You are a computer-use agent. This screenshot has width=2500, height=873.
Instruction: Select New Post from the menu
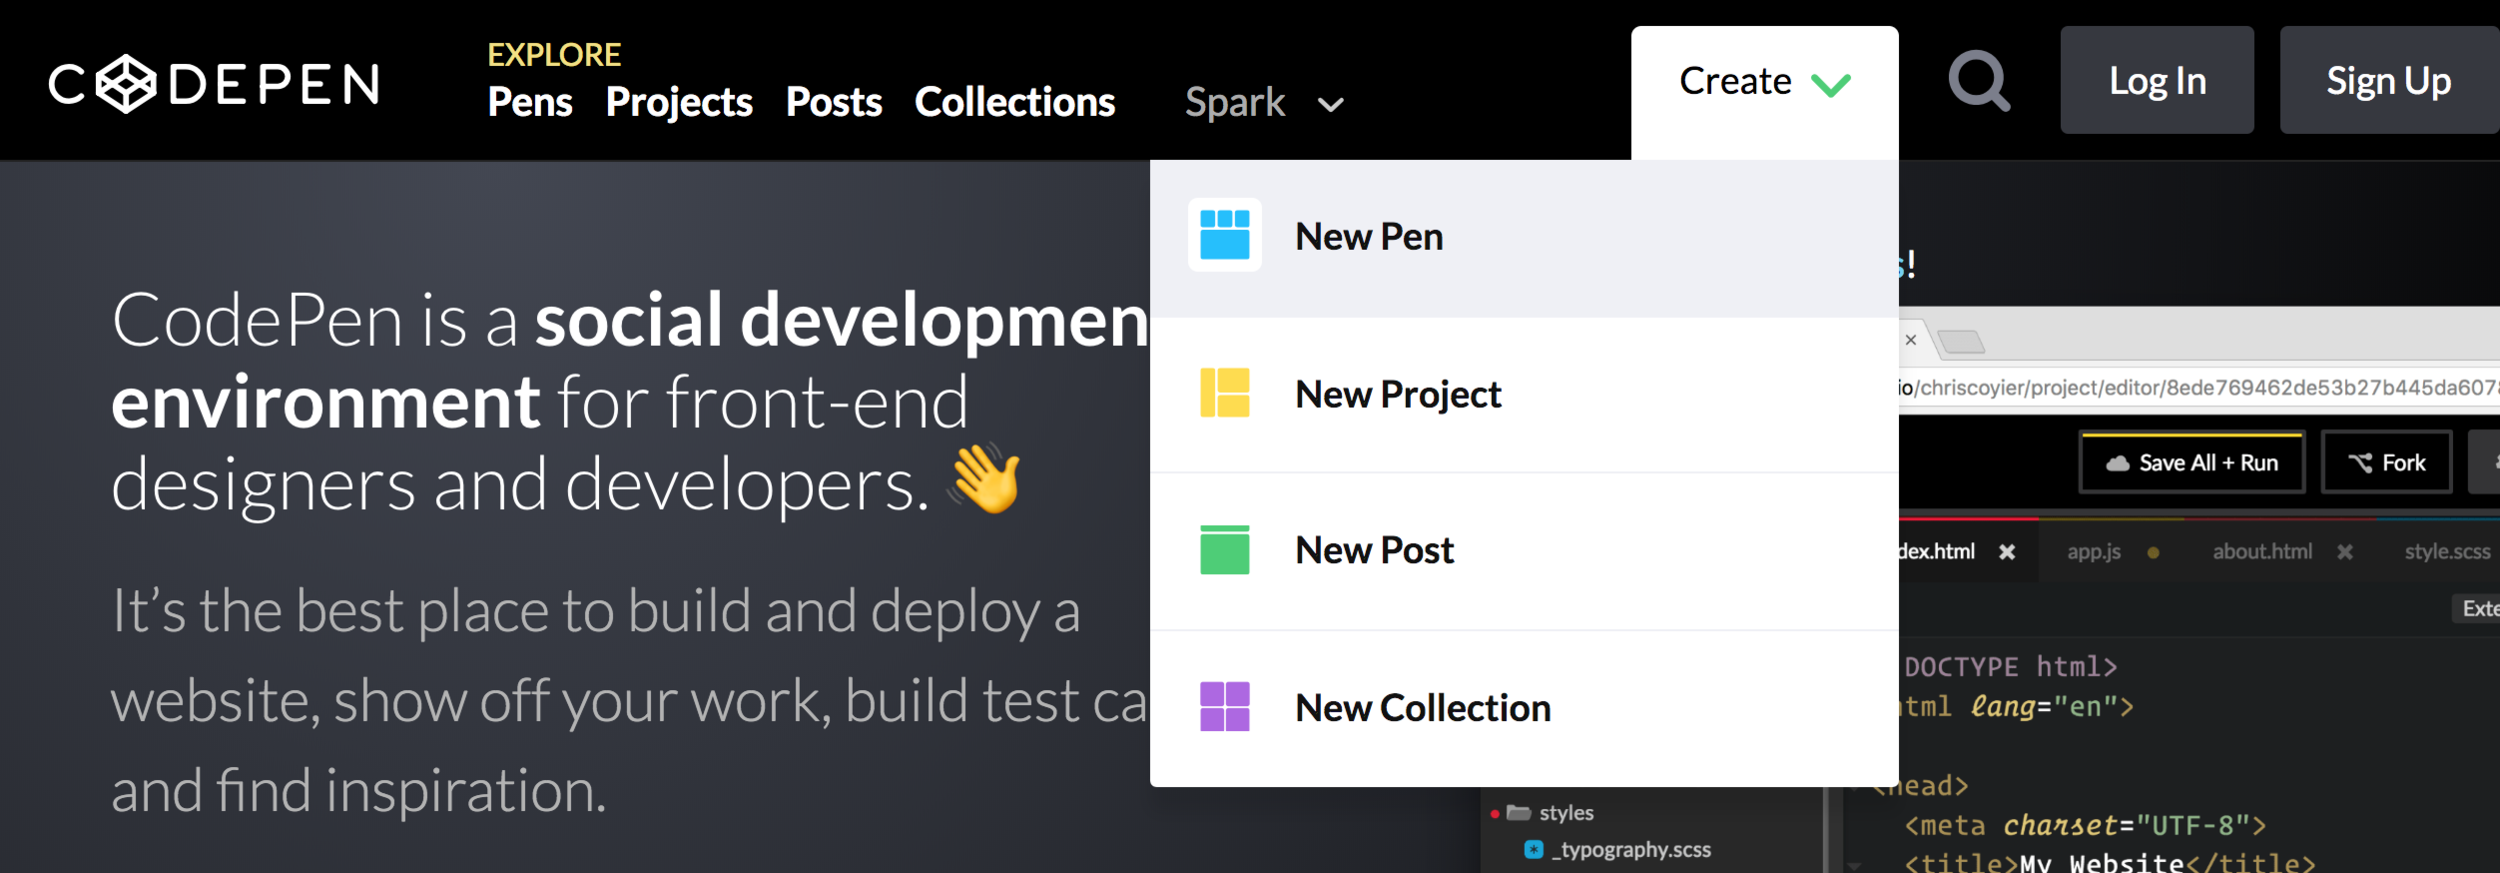point(1524,551)
